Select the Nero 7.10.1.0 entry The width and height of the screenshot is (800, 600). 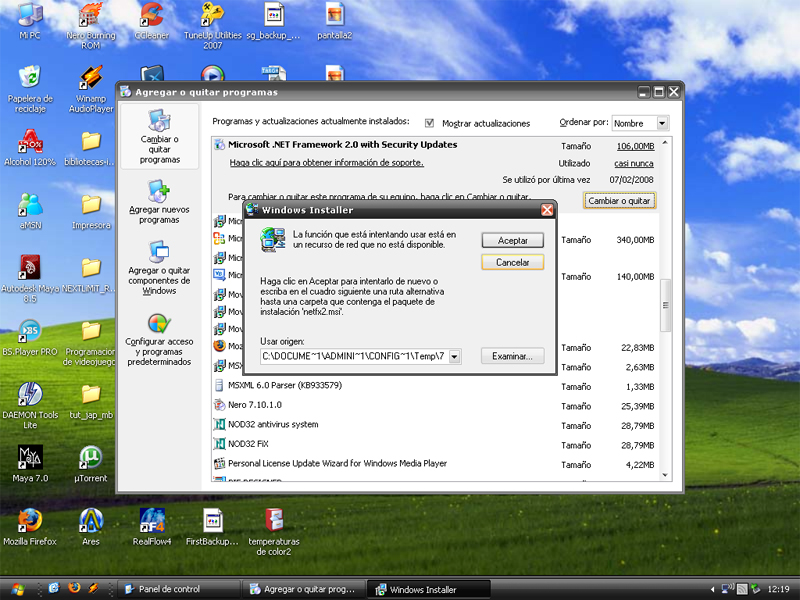coord(435,405)
